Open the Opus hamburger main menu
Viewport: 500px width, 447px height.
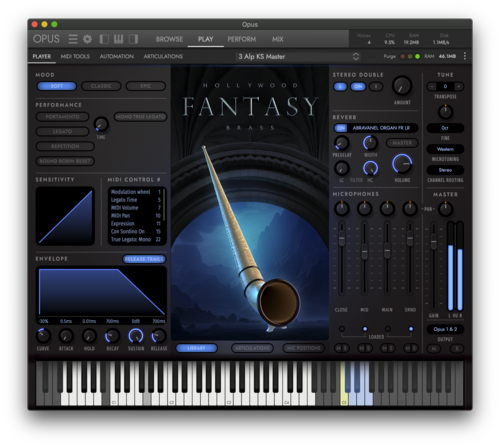click(73, 39)
